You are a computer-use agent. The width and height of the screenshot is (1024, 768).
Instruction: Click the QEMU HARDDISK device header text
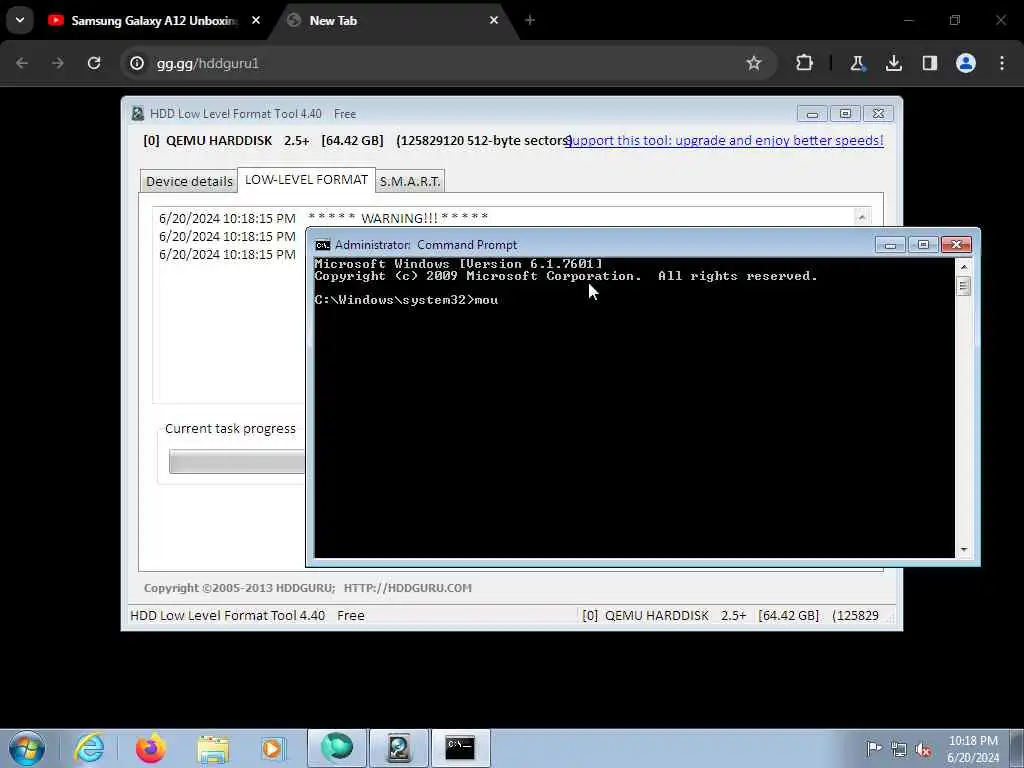click(358, 140)
